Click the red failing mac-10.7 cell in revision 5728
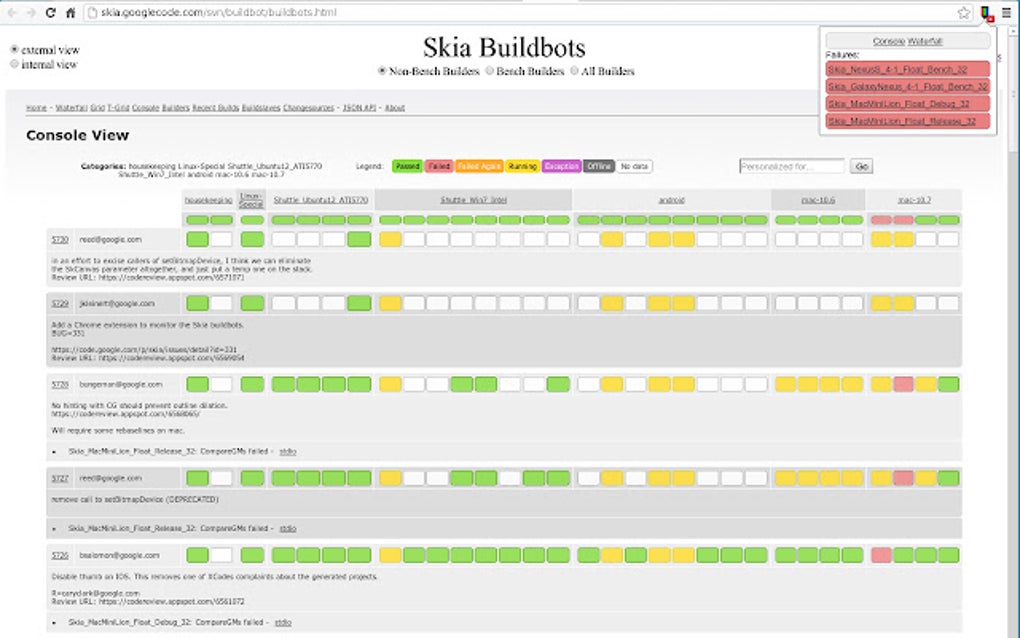This screenshot has width=1020, height=638. tap(903, 383)
